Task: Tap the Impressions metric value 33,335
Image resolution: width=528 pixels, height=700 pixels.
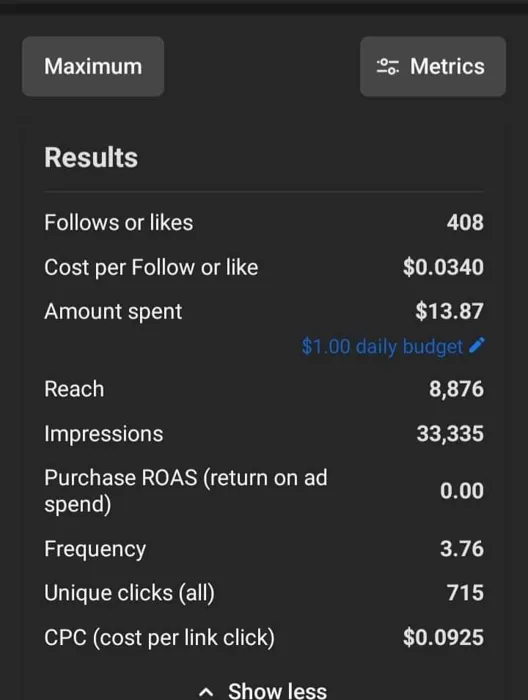Action: coord(450,433)
